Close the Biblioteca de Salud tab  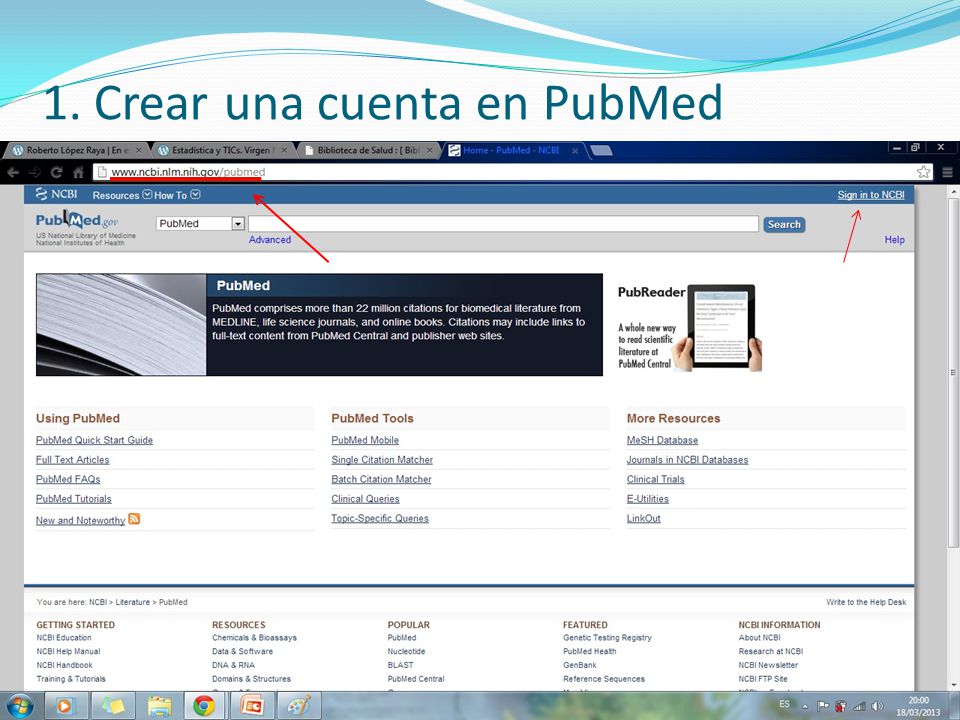[430, 150]
